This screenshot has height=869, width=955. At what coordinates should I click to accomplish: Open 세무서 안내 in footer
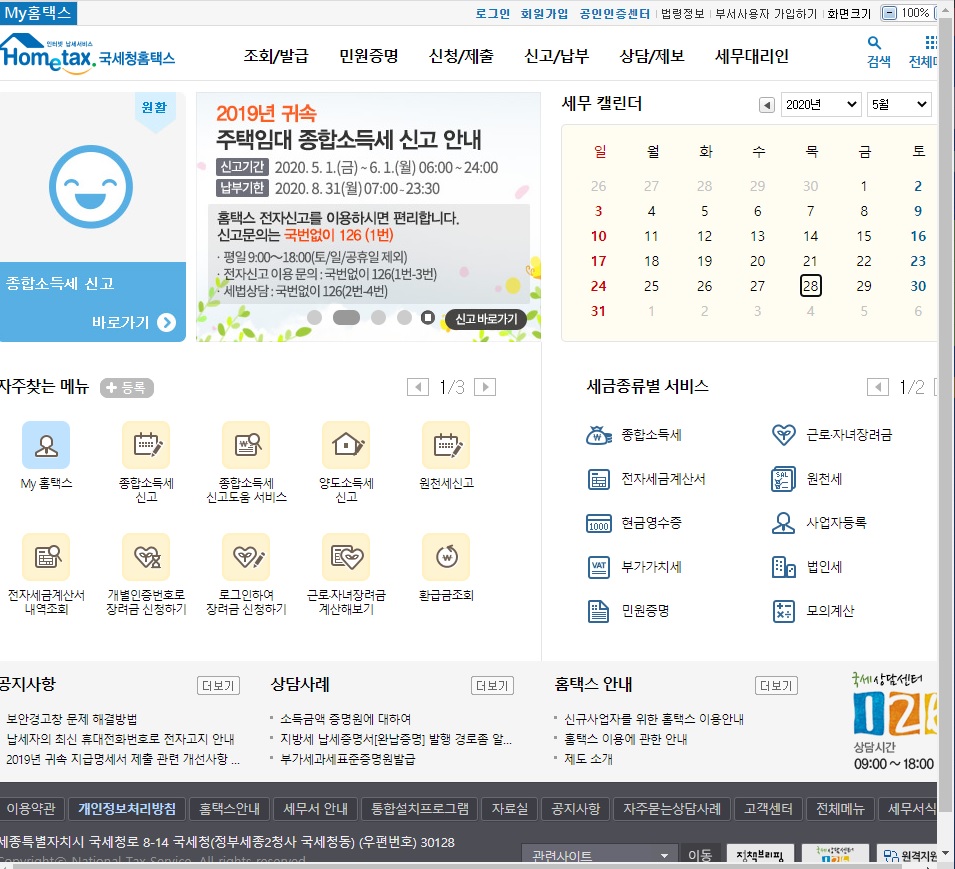click(x=315, y=809)
